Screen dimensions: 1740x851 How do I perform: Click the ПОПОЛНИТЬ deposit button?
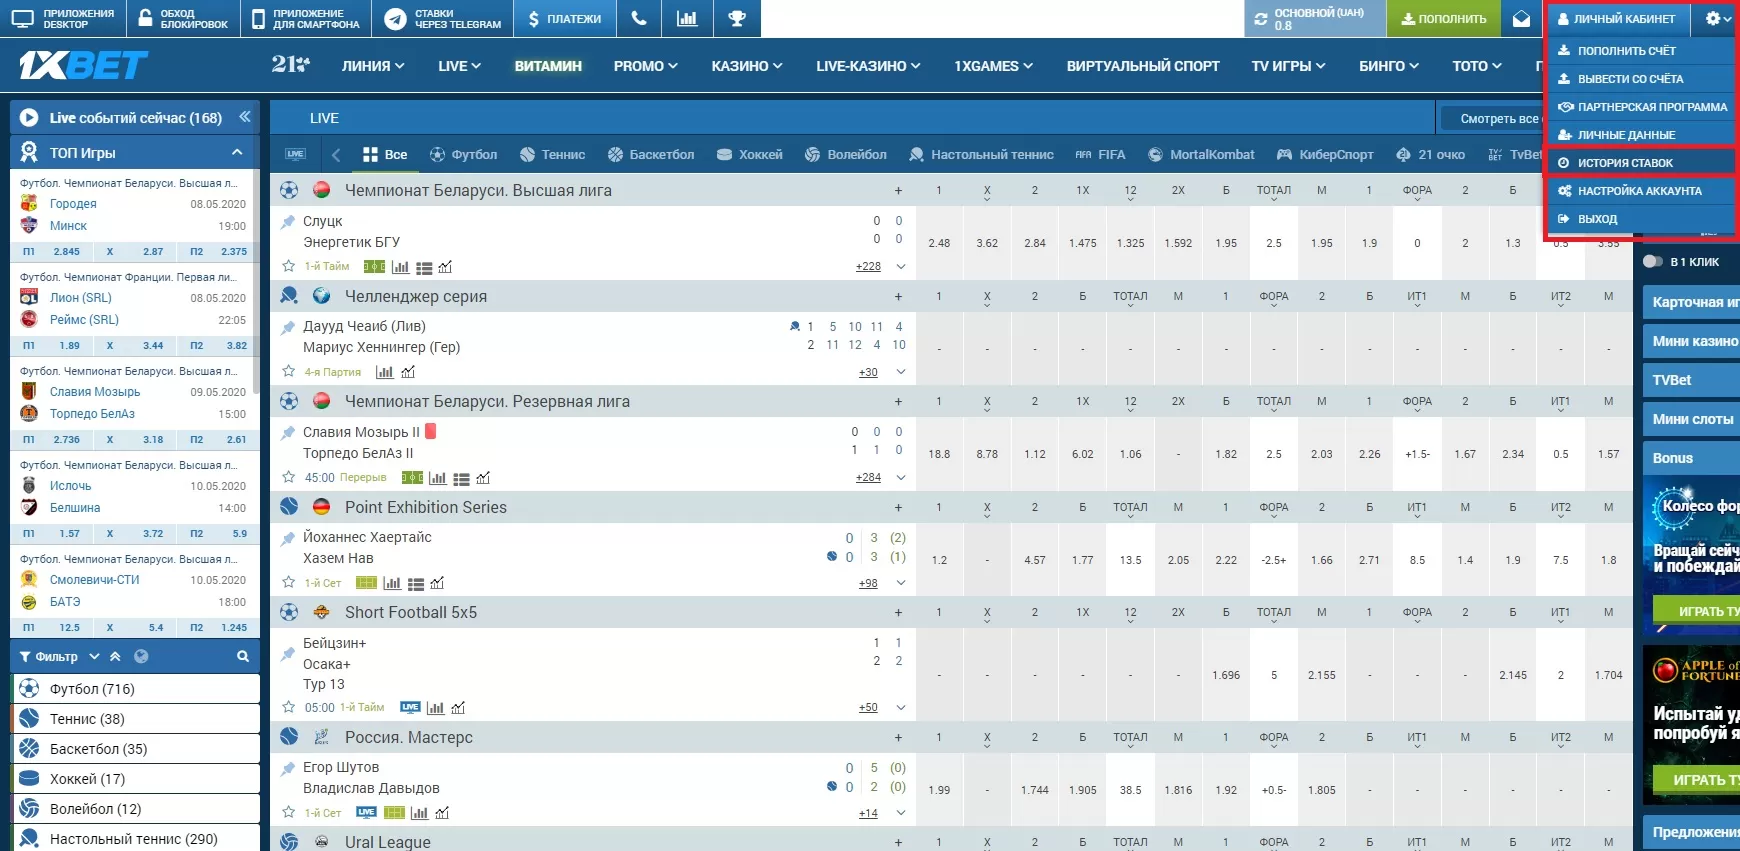tap(1443, 19)
